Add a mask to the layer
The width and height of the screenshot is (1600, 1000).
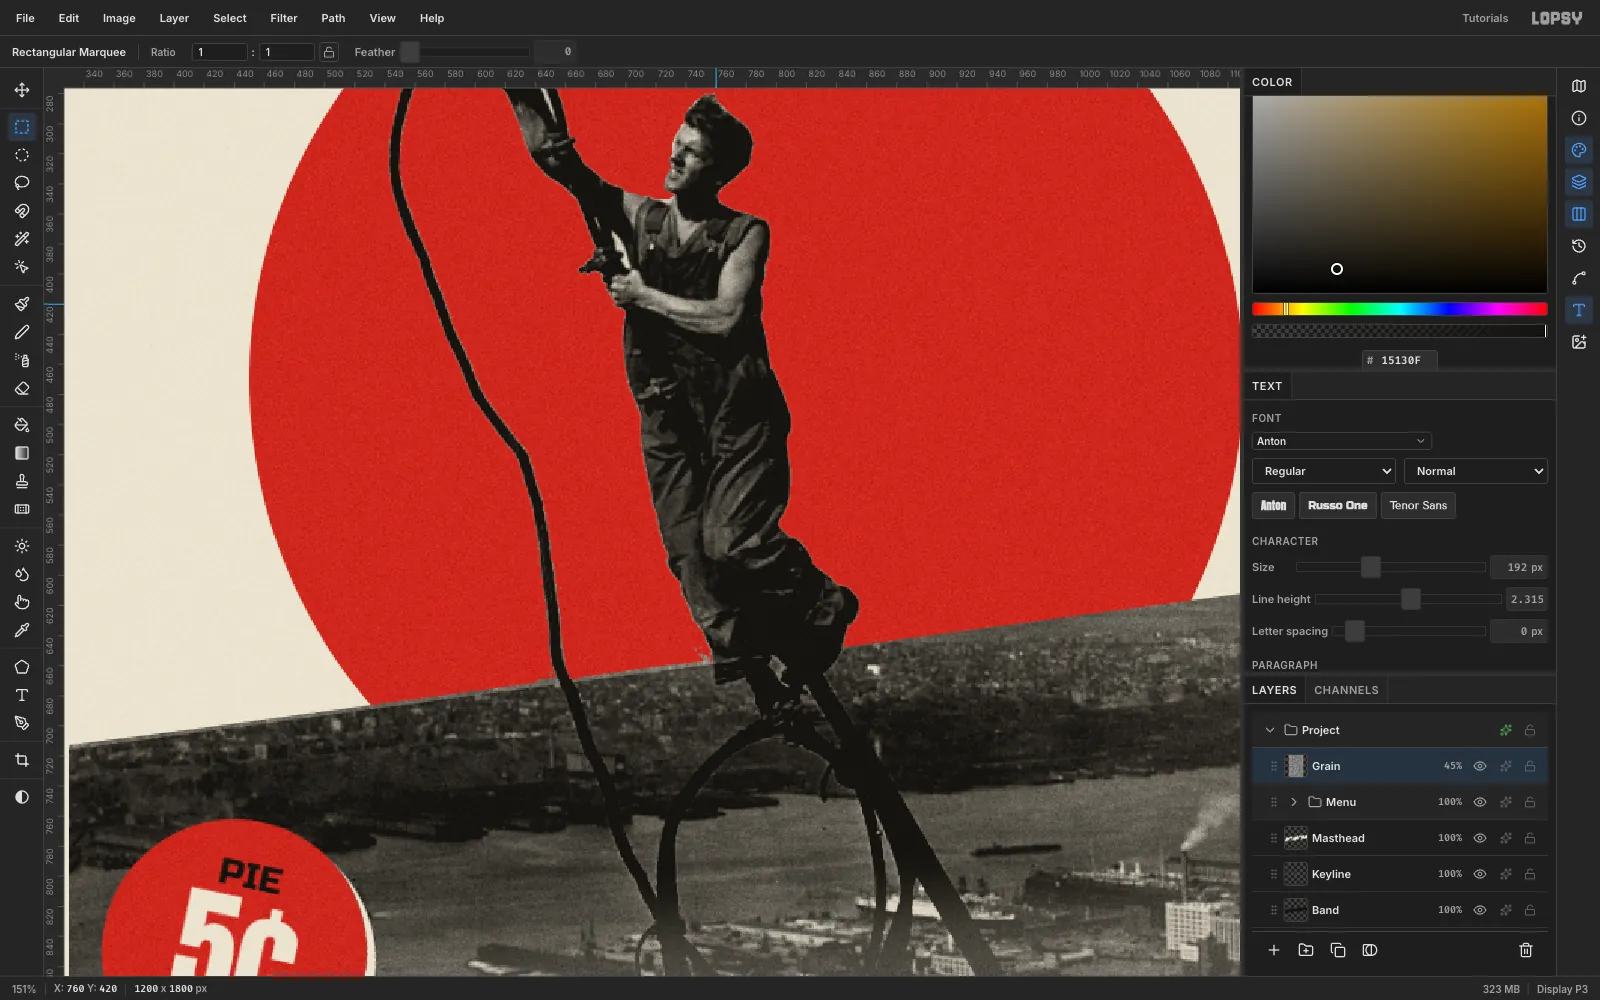click(x=1370, y=950)
